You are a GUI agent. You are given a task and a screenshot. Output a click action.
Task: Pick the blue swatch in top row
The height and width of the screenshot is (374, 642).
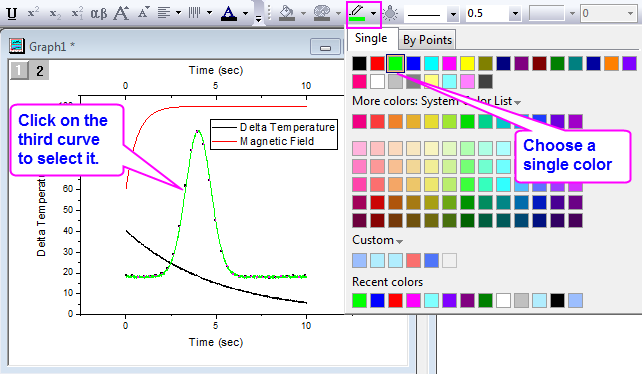[x=413, y=63]
